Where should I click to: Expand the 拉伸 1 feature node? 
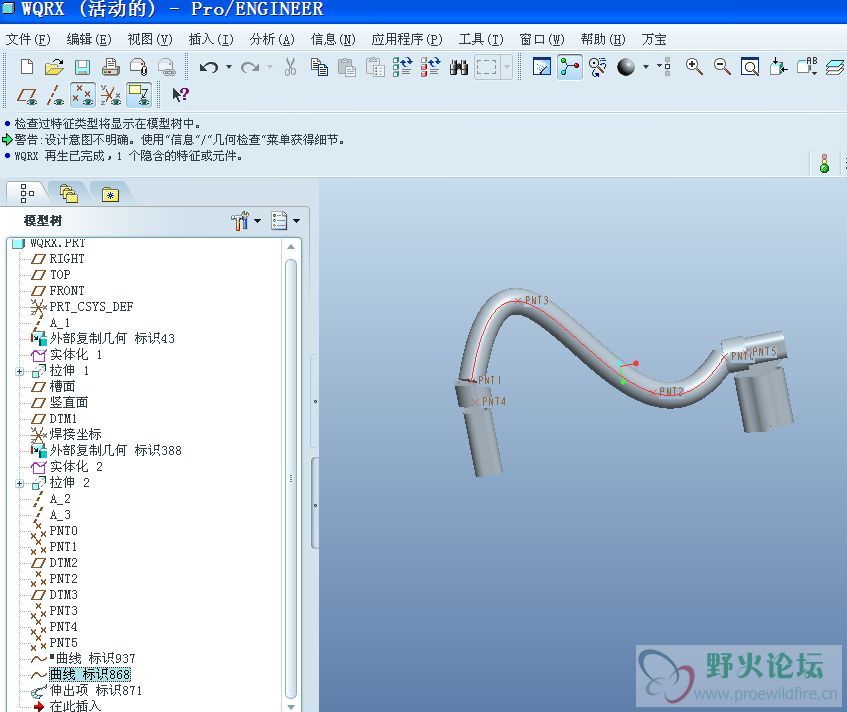point(19,372)
